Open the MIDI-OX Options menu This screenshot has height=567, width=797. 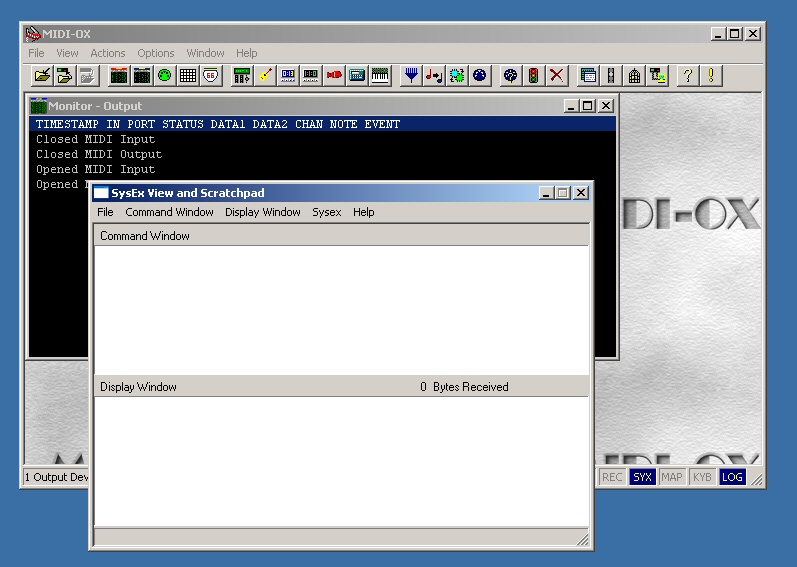[x=156, y=53]
